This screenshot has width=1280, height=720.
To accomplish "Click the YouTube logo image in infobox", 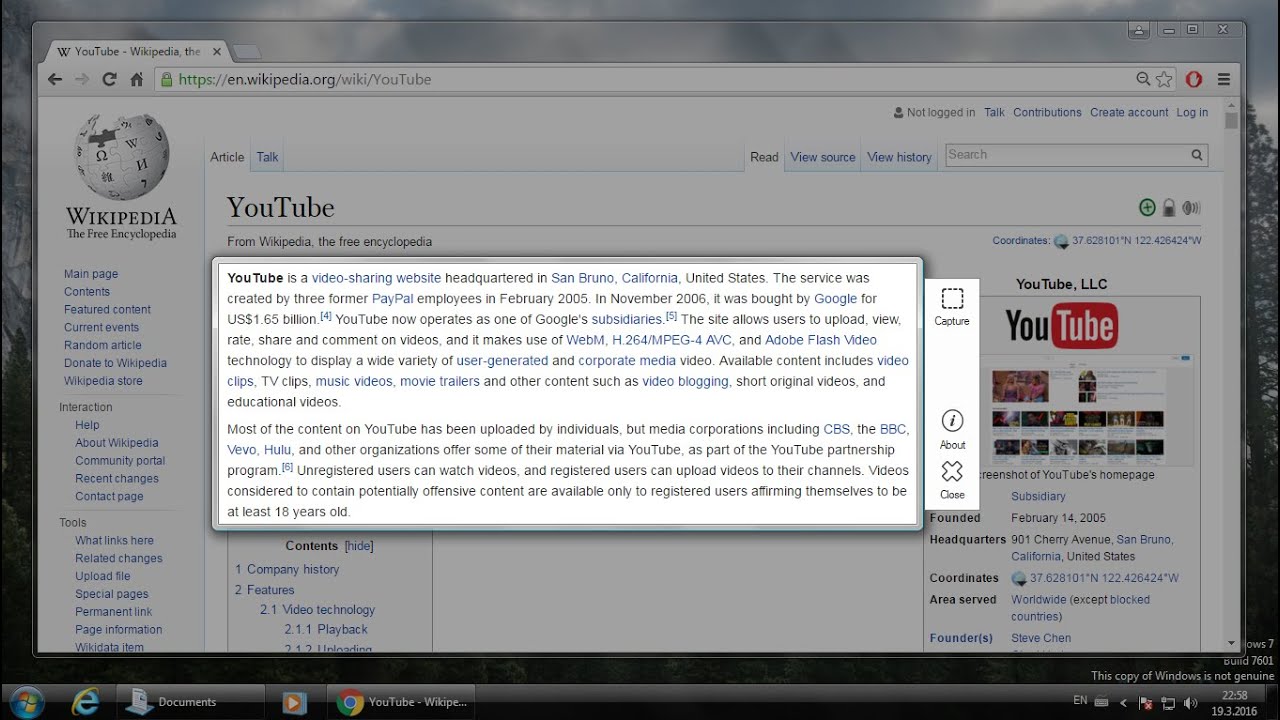I will point(1061,326).
